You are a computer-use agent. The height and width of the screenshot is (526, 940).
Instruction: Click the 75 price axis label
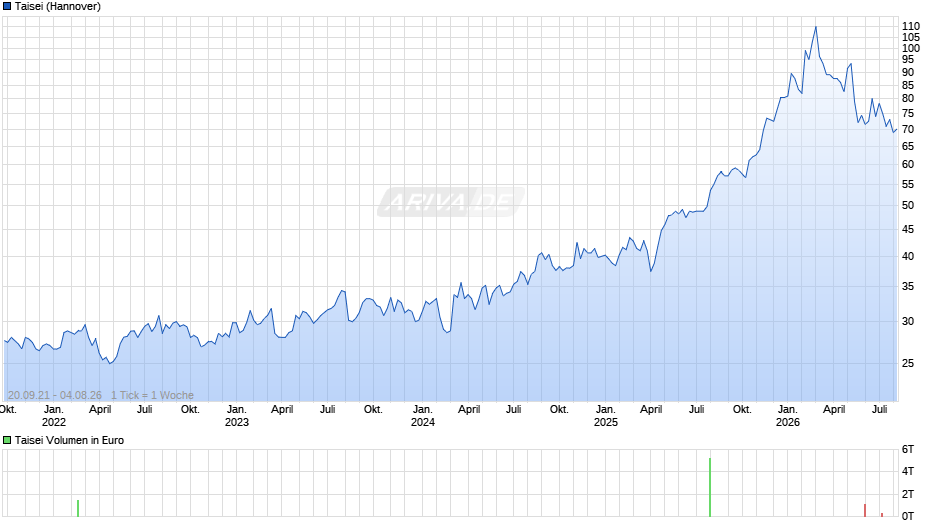click(x=908, y=114)
